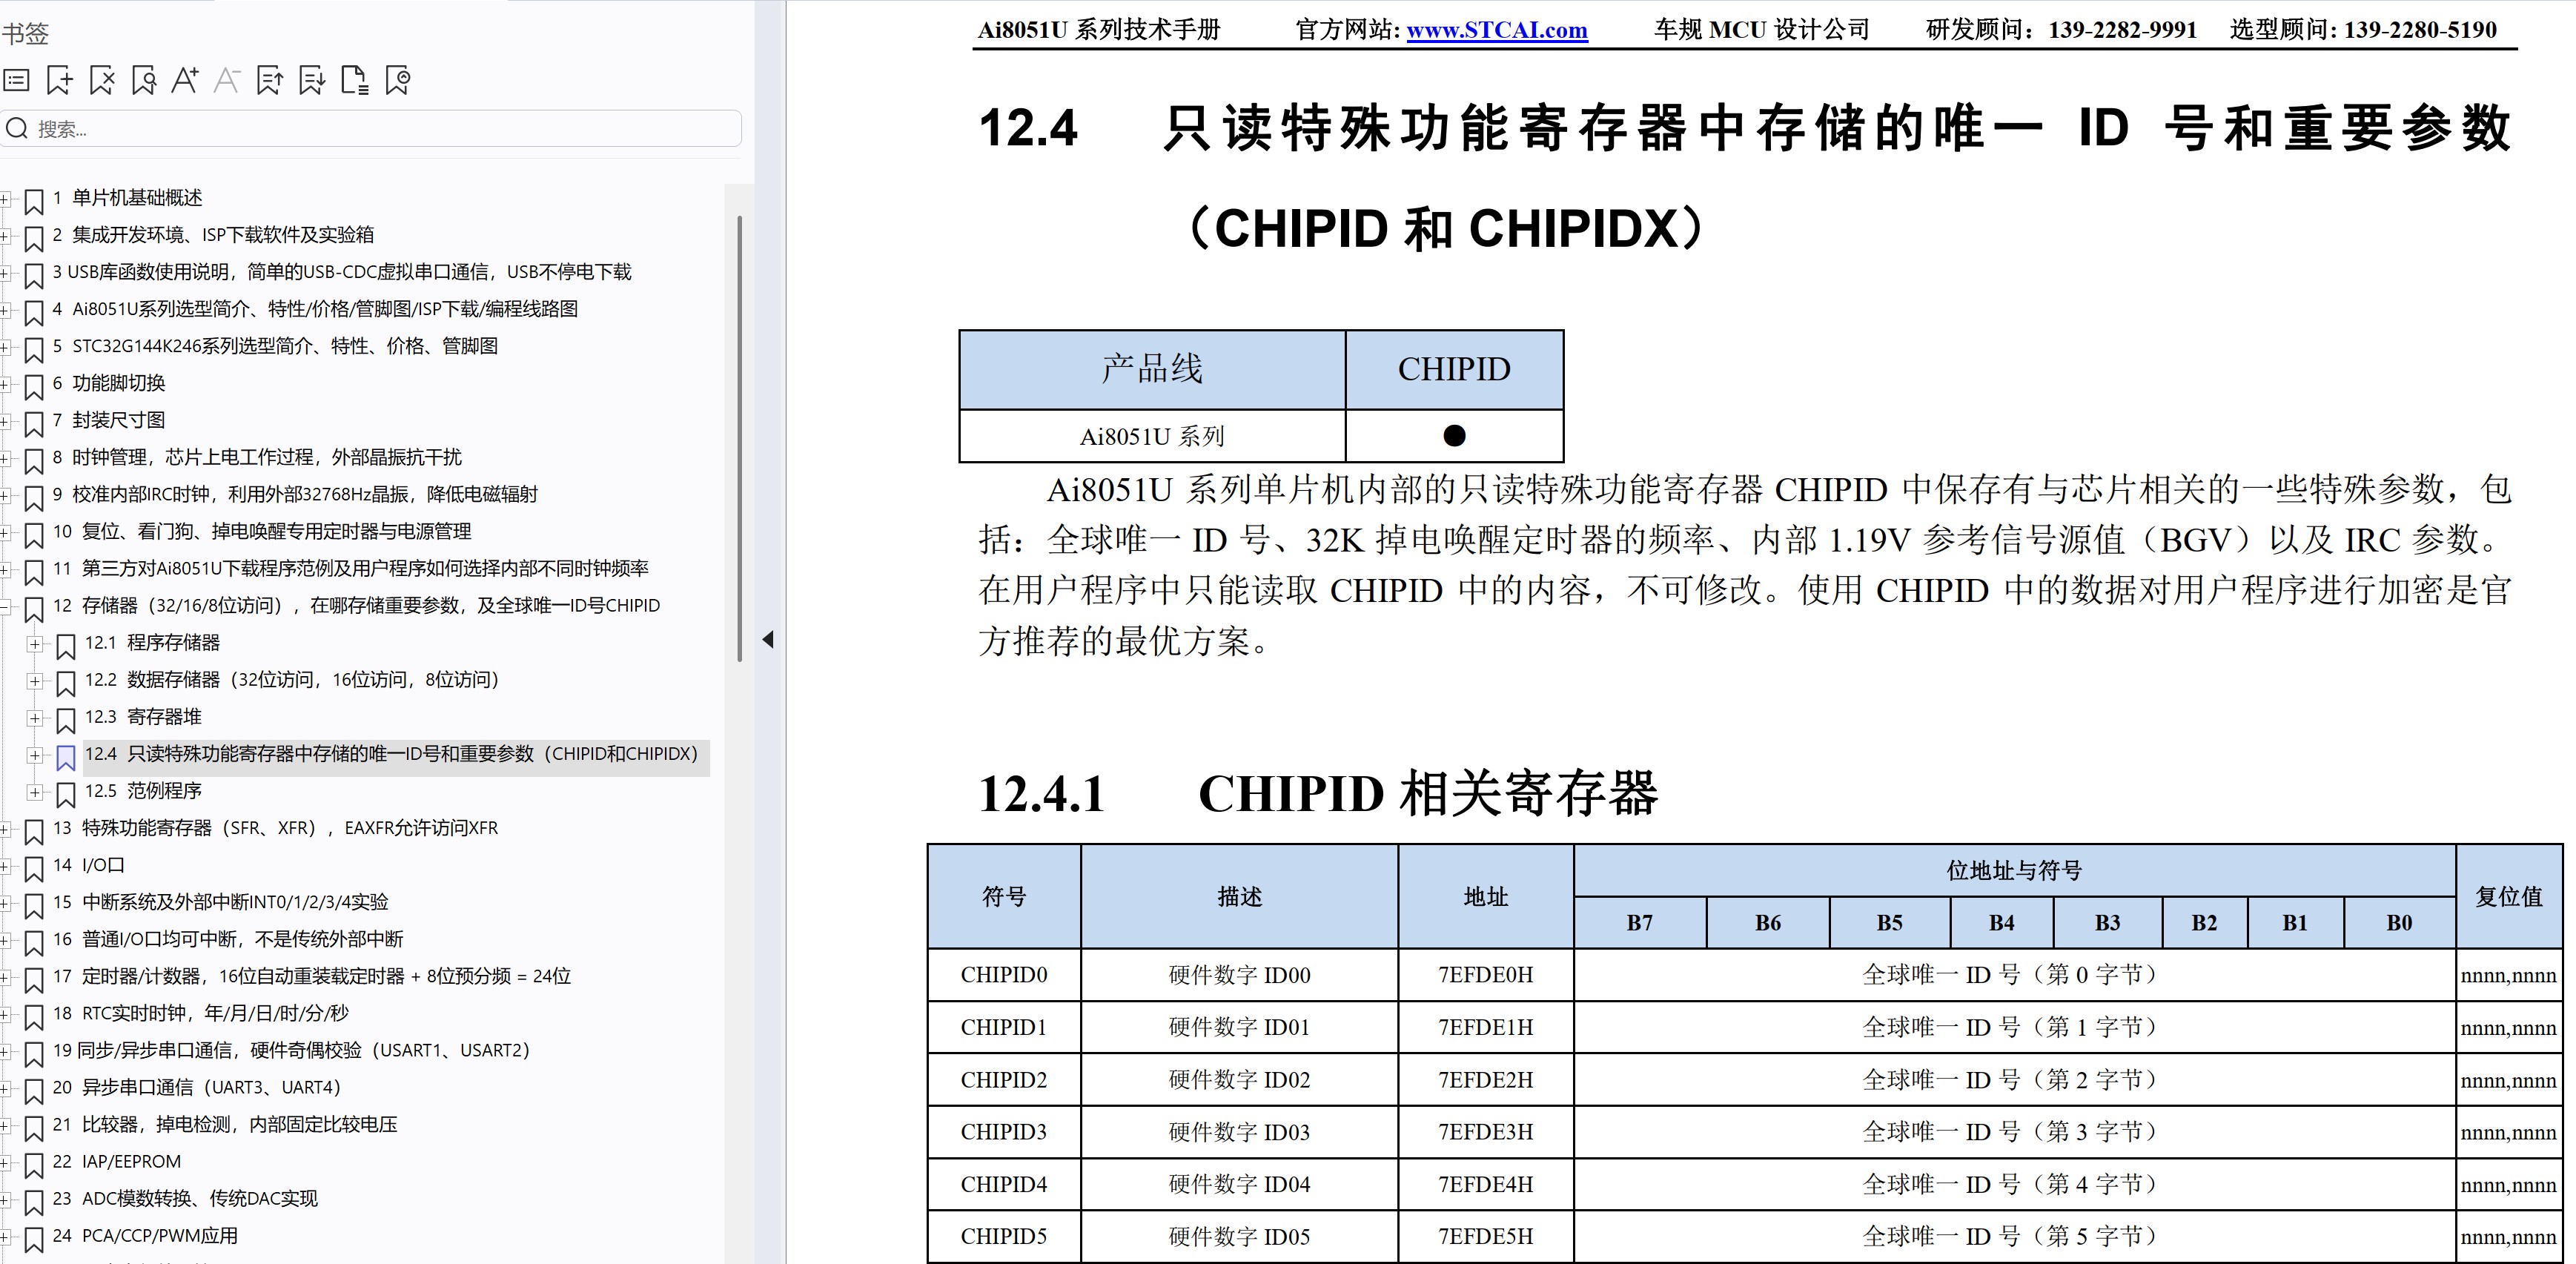This screenshot has height=1264, width=2576.
Task: Click the B7 bit column header
Action: coord(1640,923)
